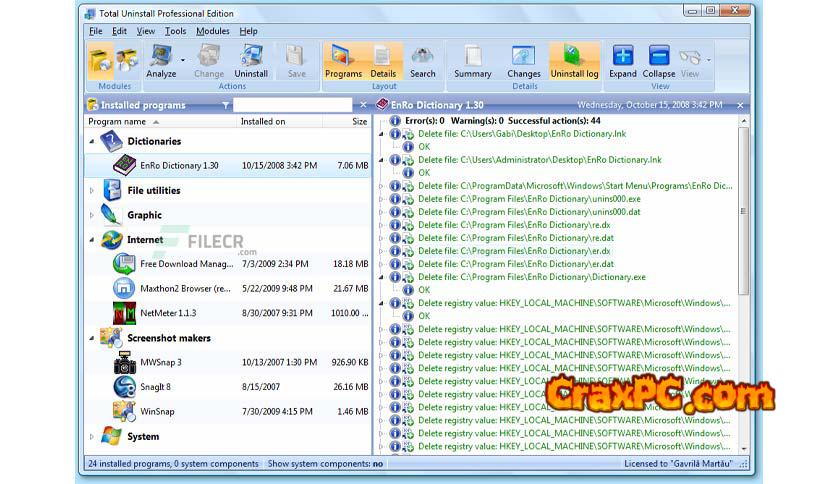Screen dimensions: 836x484
Task: Open the View dropdown arrow
Action: point(709,60)
